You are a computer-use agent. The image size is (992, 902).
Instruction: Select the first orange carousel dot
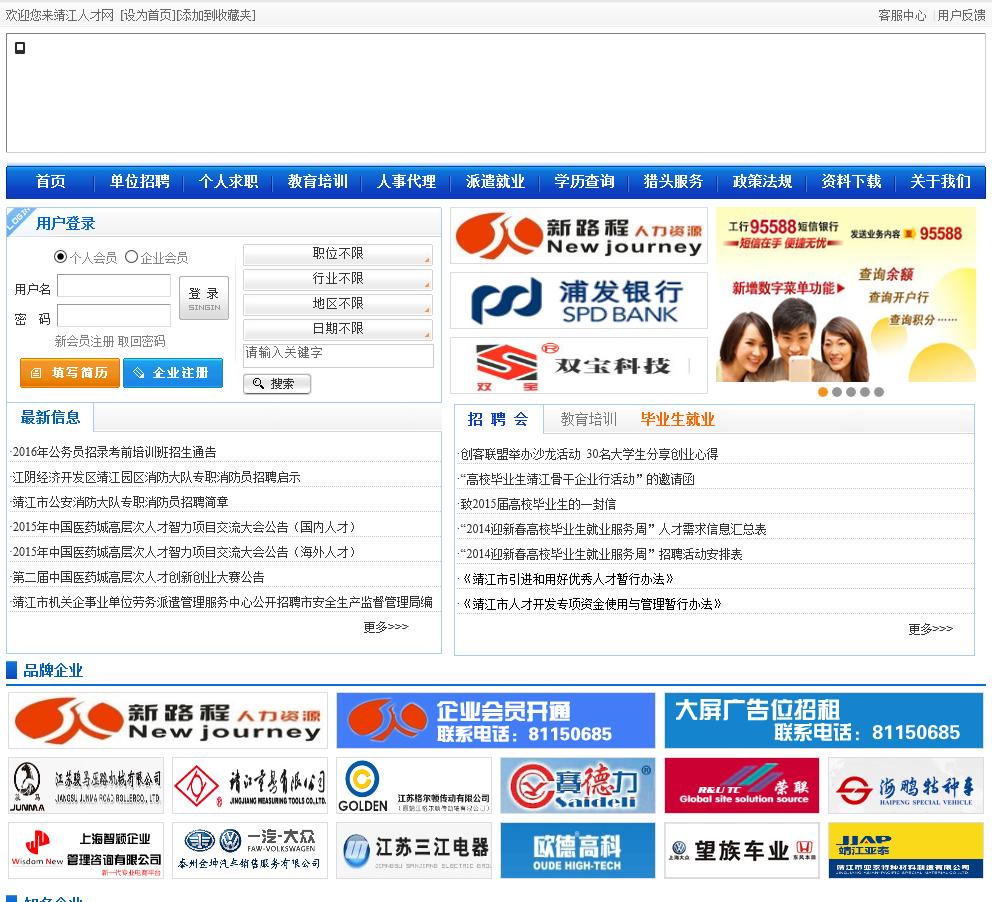click(x=823, y=392)
